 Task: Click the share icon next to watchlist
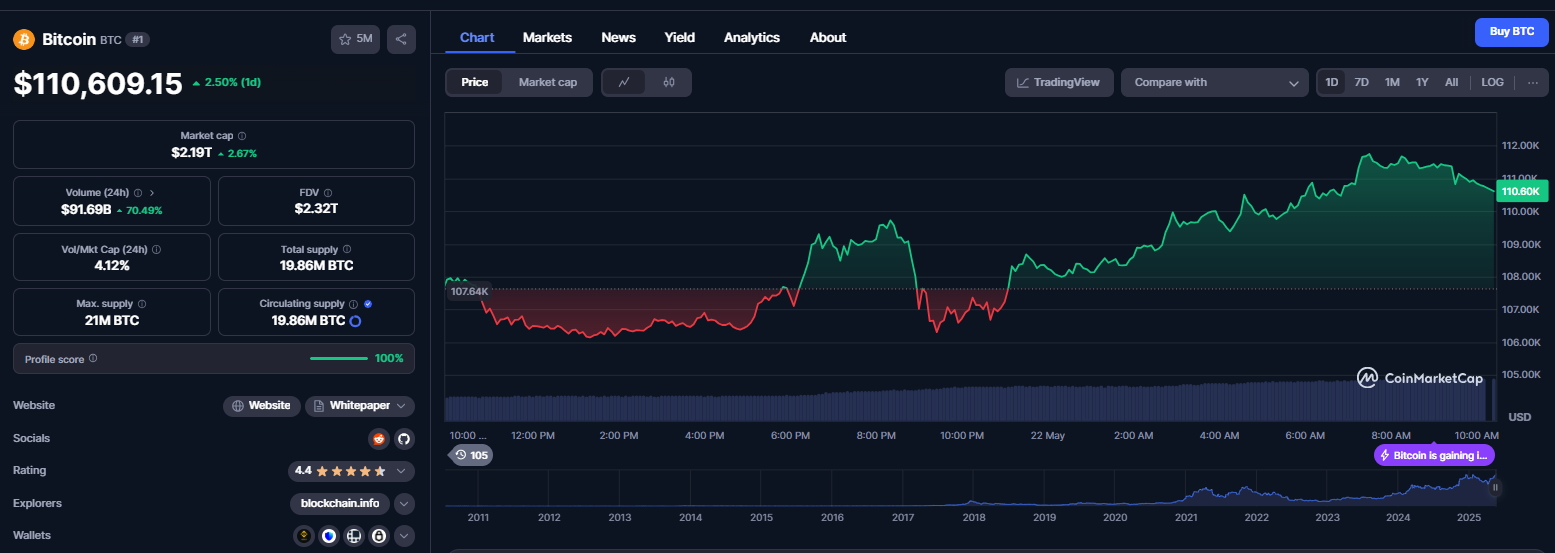pyautogui.click(x=401, y=39)
